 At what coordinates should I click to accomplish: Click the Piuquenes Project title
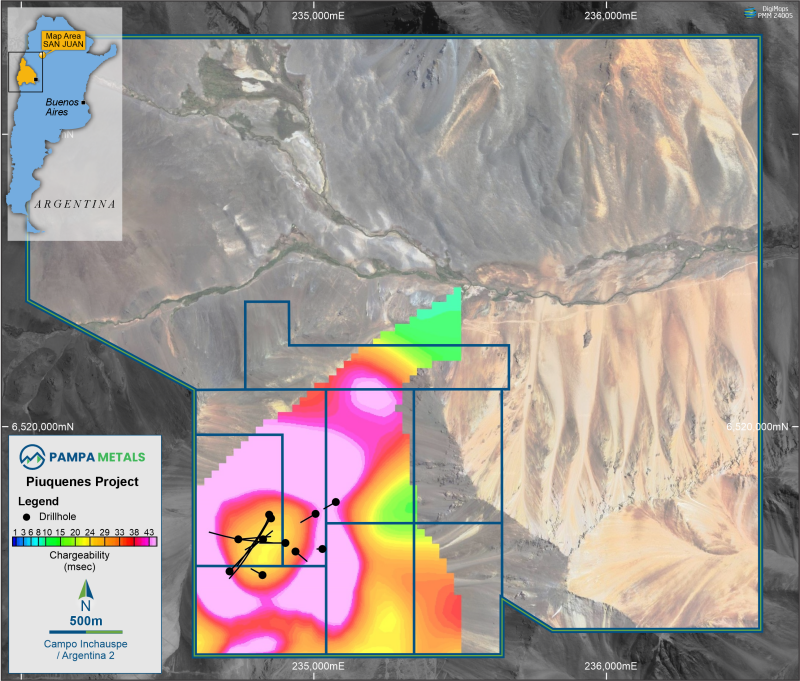[x=84, y=482]
